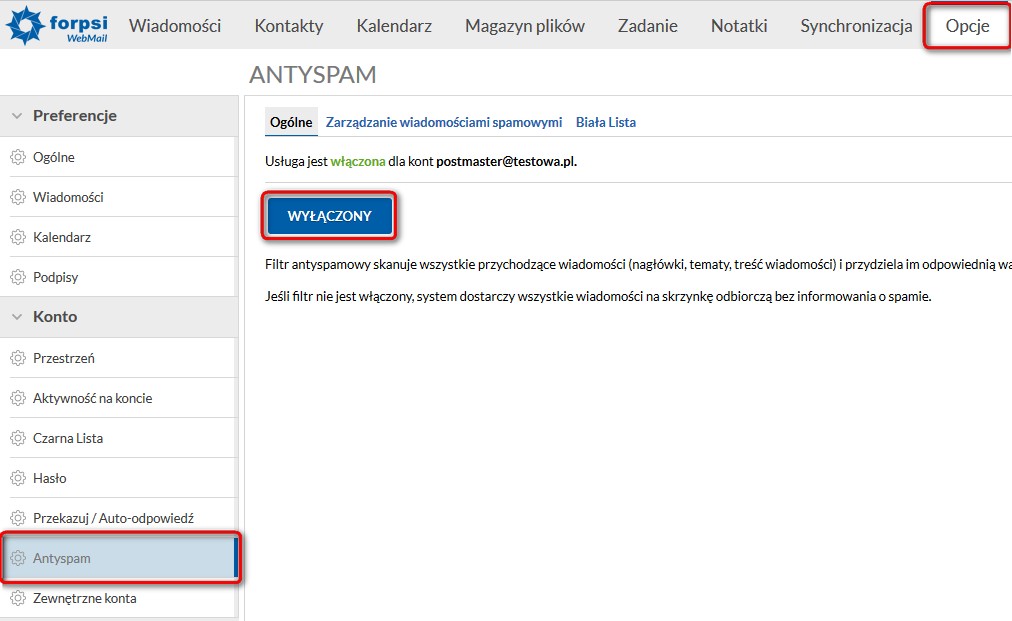Click the gear icon beside Wiadomości in sidebar
Viewport: 1012px width, 621px height.
(18, 197)
